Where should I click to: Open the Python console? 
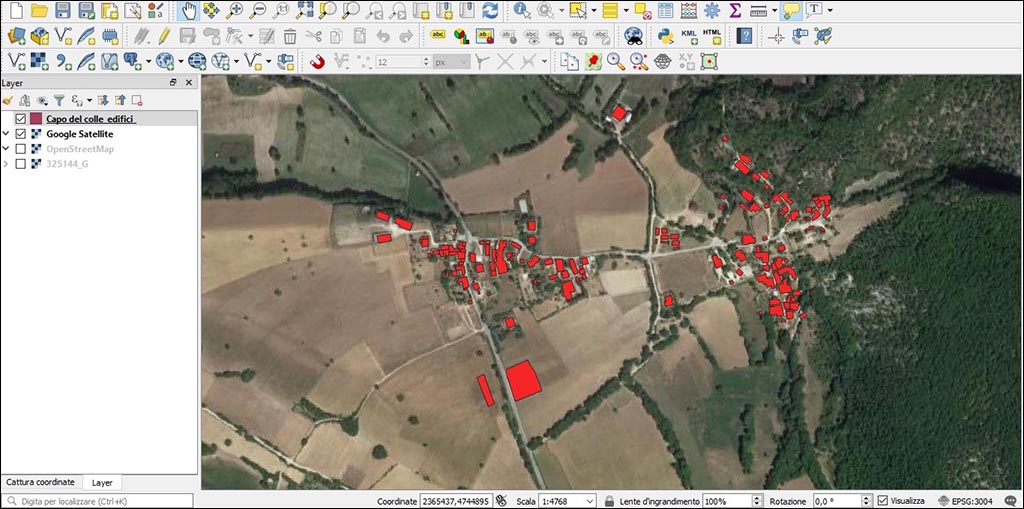click(664, 36)
